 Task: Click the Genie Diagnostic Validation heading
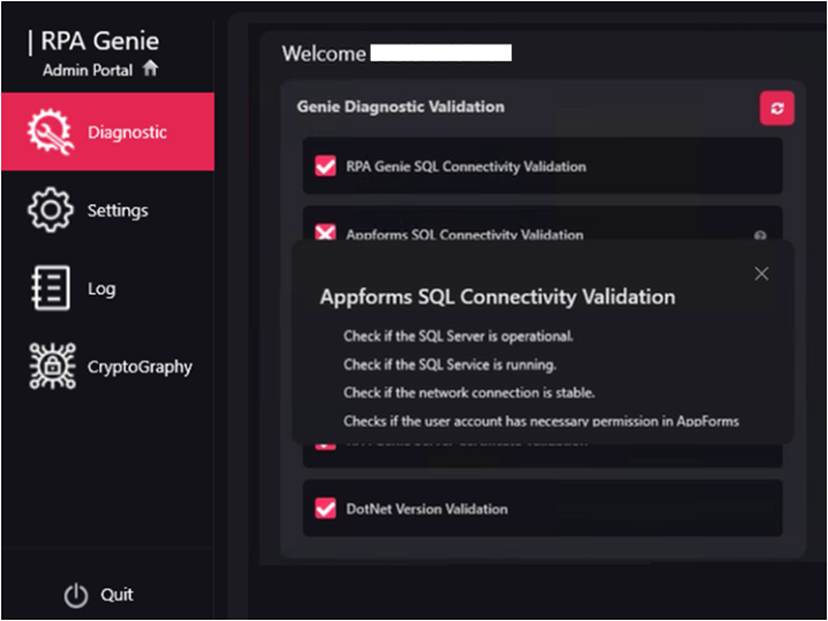(x=401, y=107)
